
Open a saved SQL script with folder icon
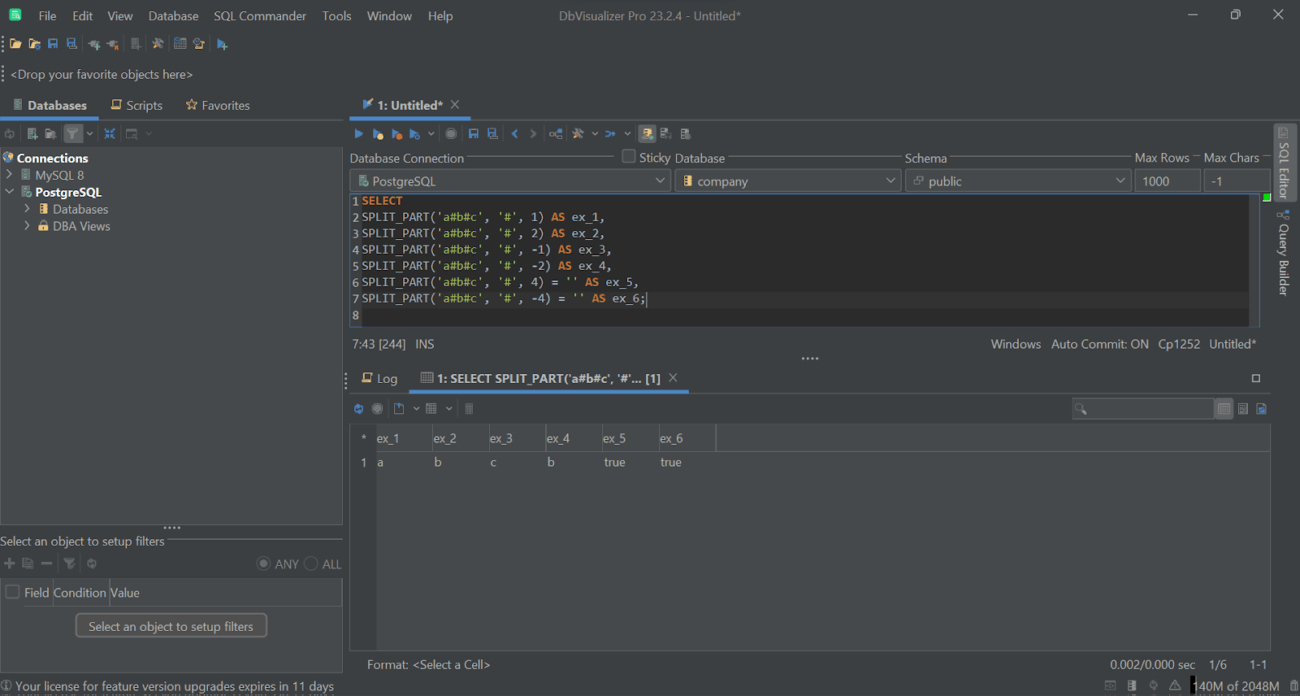click(15, 43)
